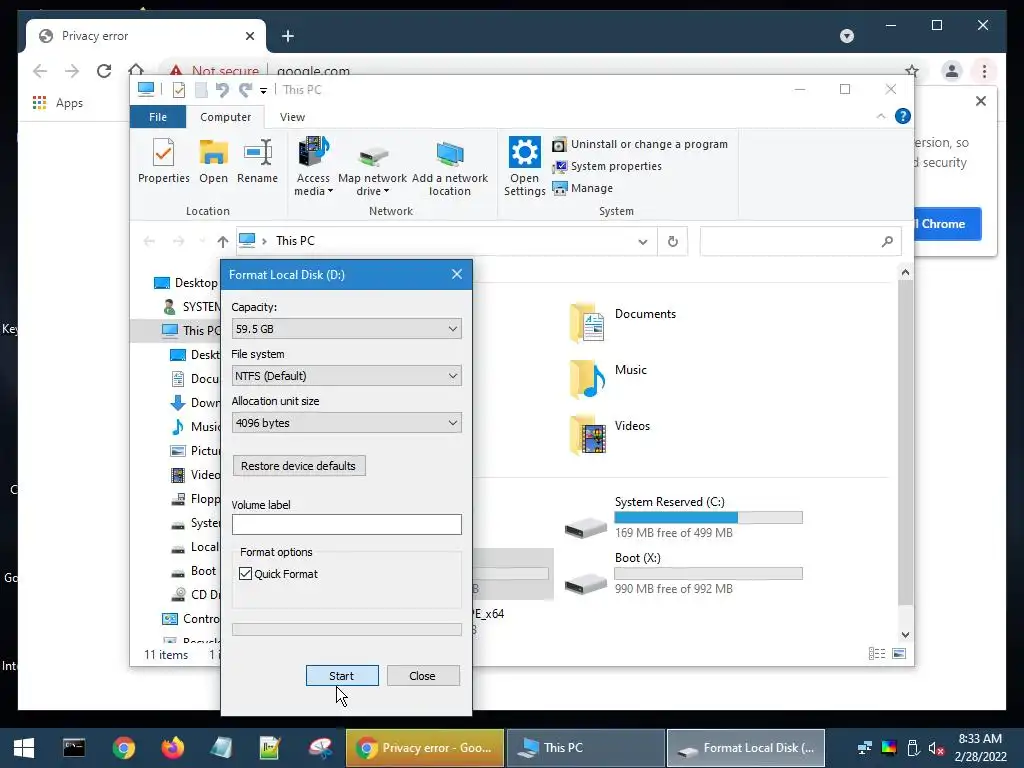Open the Capacity dropdown showing 59.5 GB
Image resolution: width=1024 pixels, height=768 pixels.
point(346,329)
